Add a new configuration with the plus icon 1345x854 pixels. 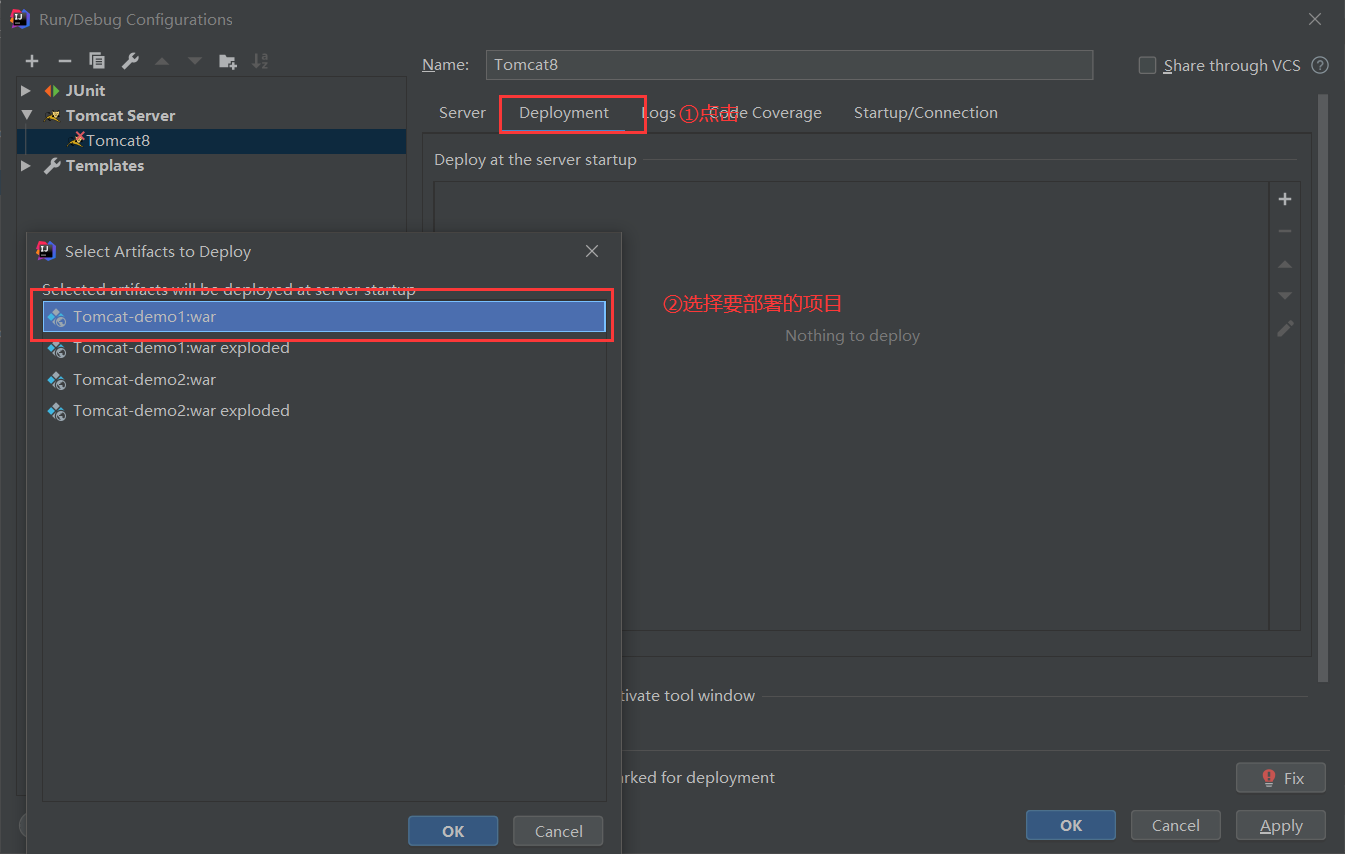[x=32, y=62]
